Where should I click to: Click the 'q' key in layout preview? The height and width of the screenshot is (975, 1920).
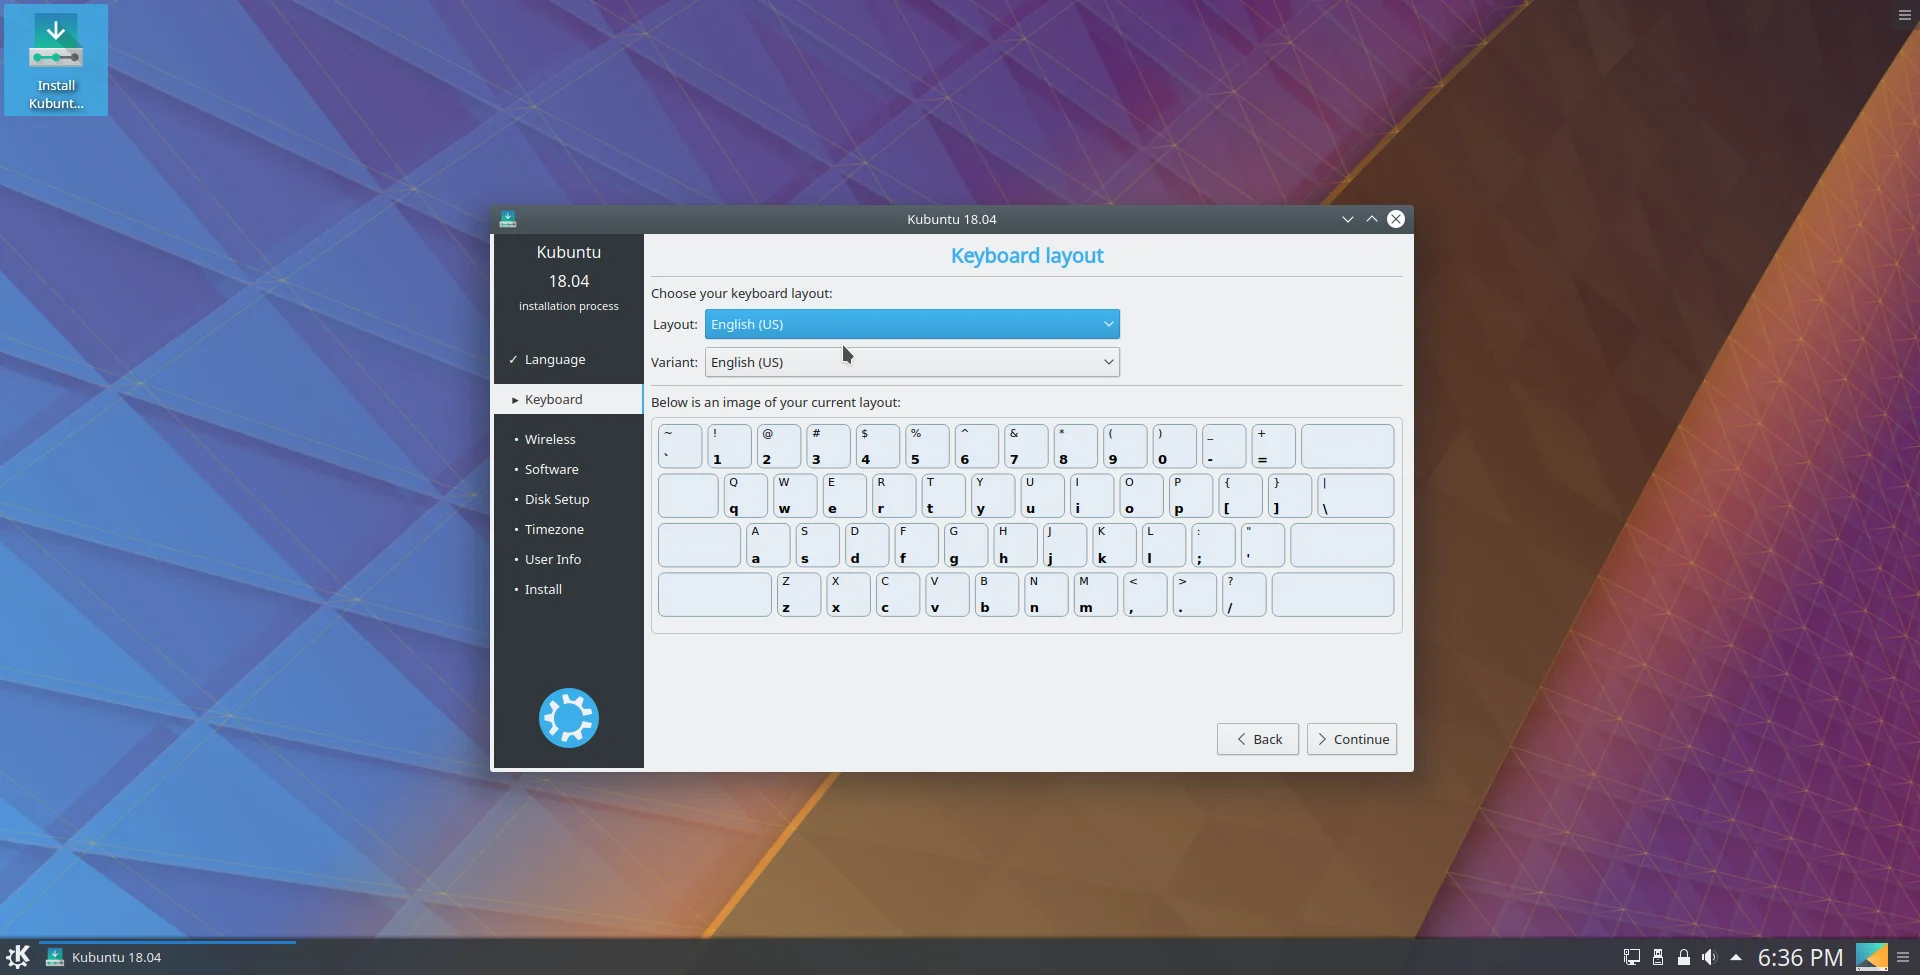coord(745,496)
